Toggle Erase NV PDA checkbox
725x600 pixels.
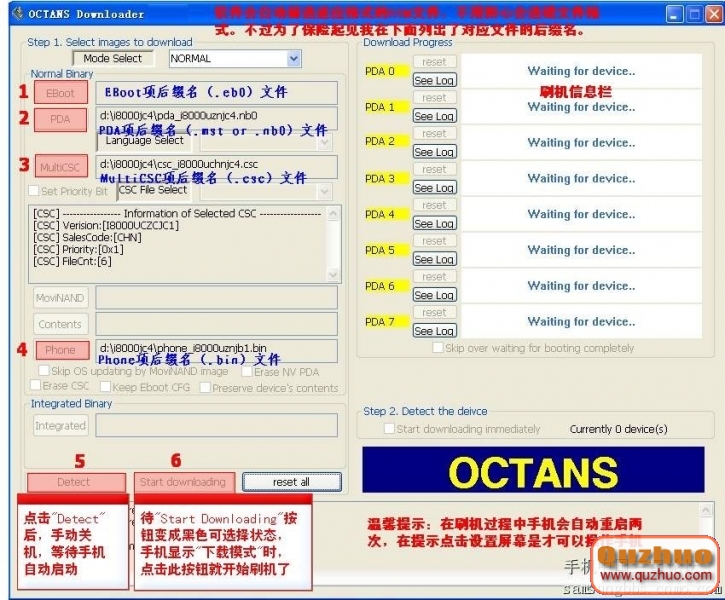[x=247, y=371]
